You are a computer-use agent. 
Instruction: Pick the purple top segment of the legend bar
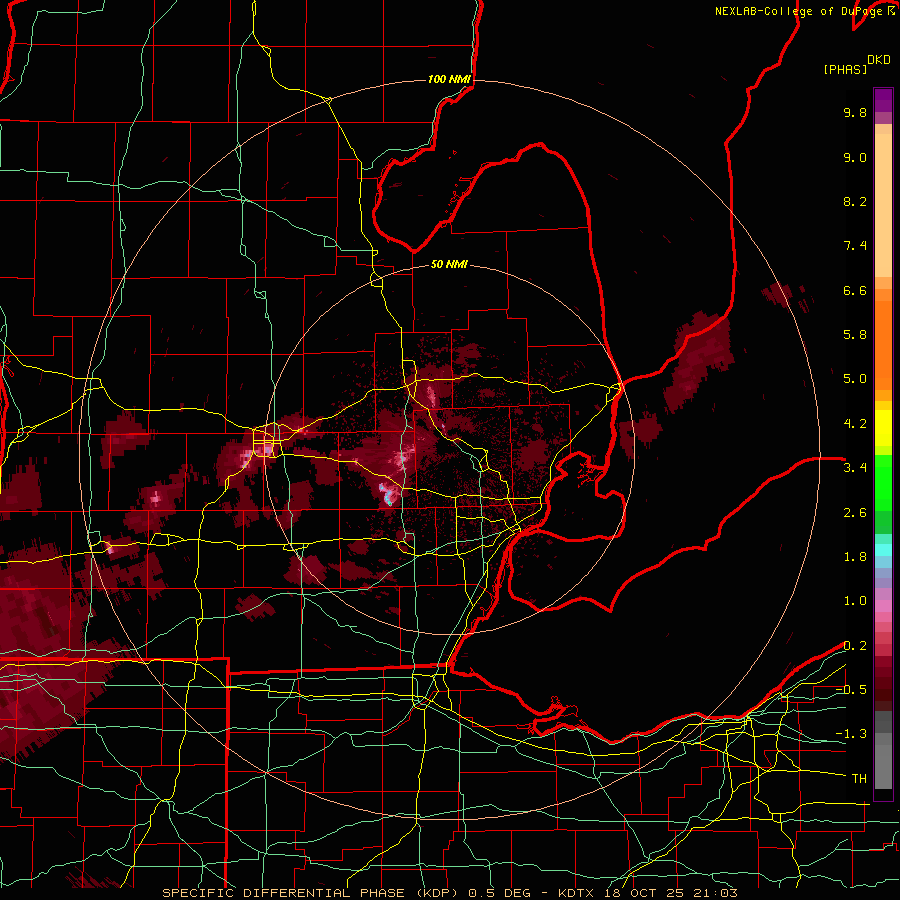point(883,100)
